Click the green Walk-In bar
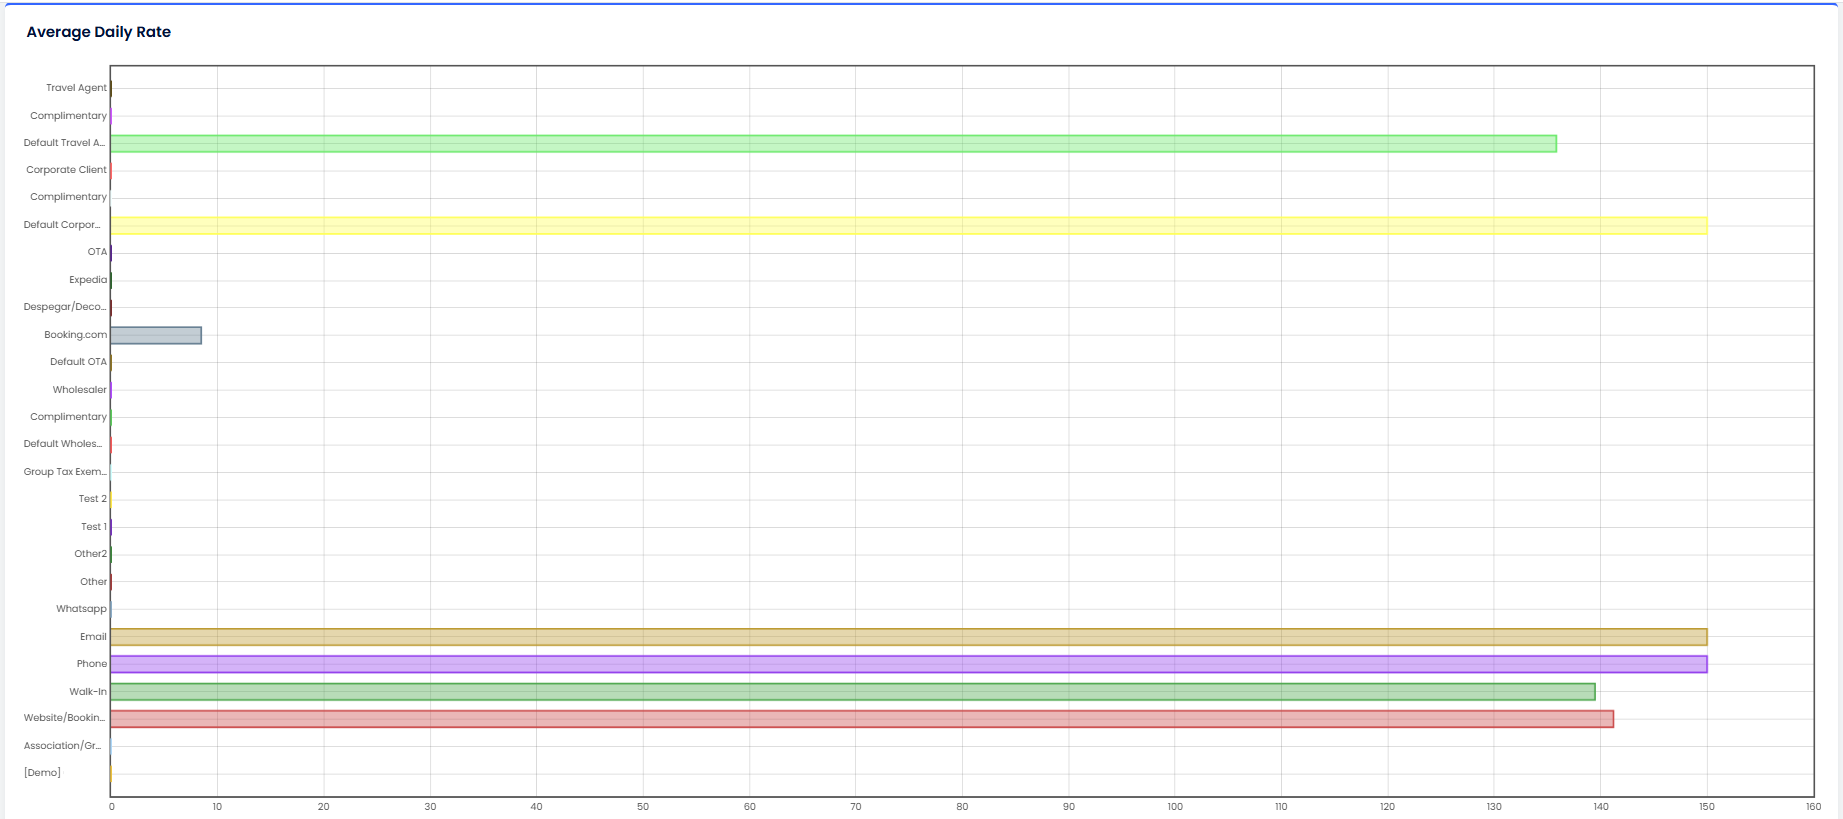The height and width of the screenshot is (819, 1843). pos(853,692)
